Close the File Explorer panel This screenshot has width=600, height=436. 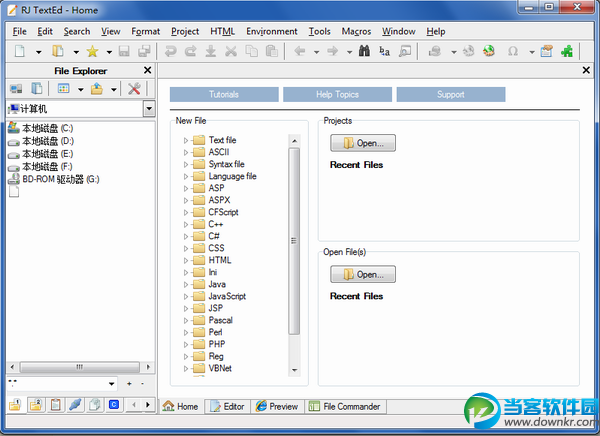(x=147, y=70)
